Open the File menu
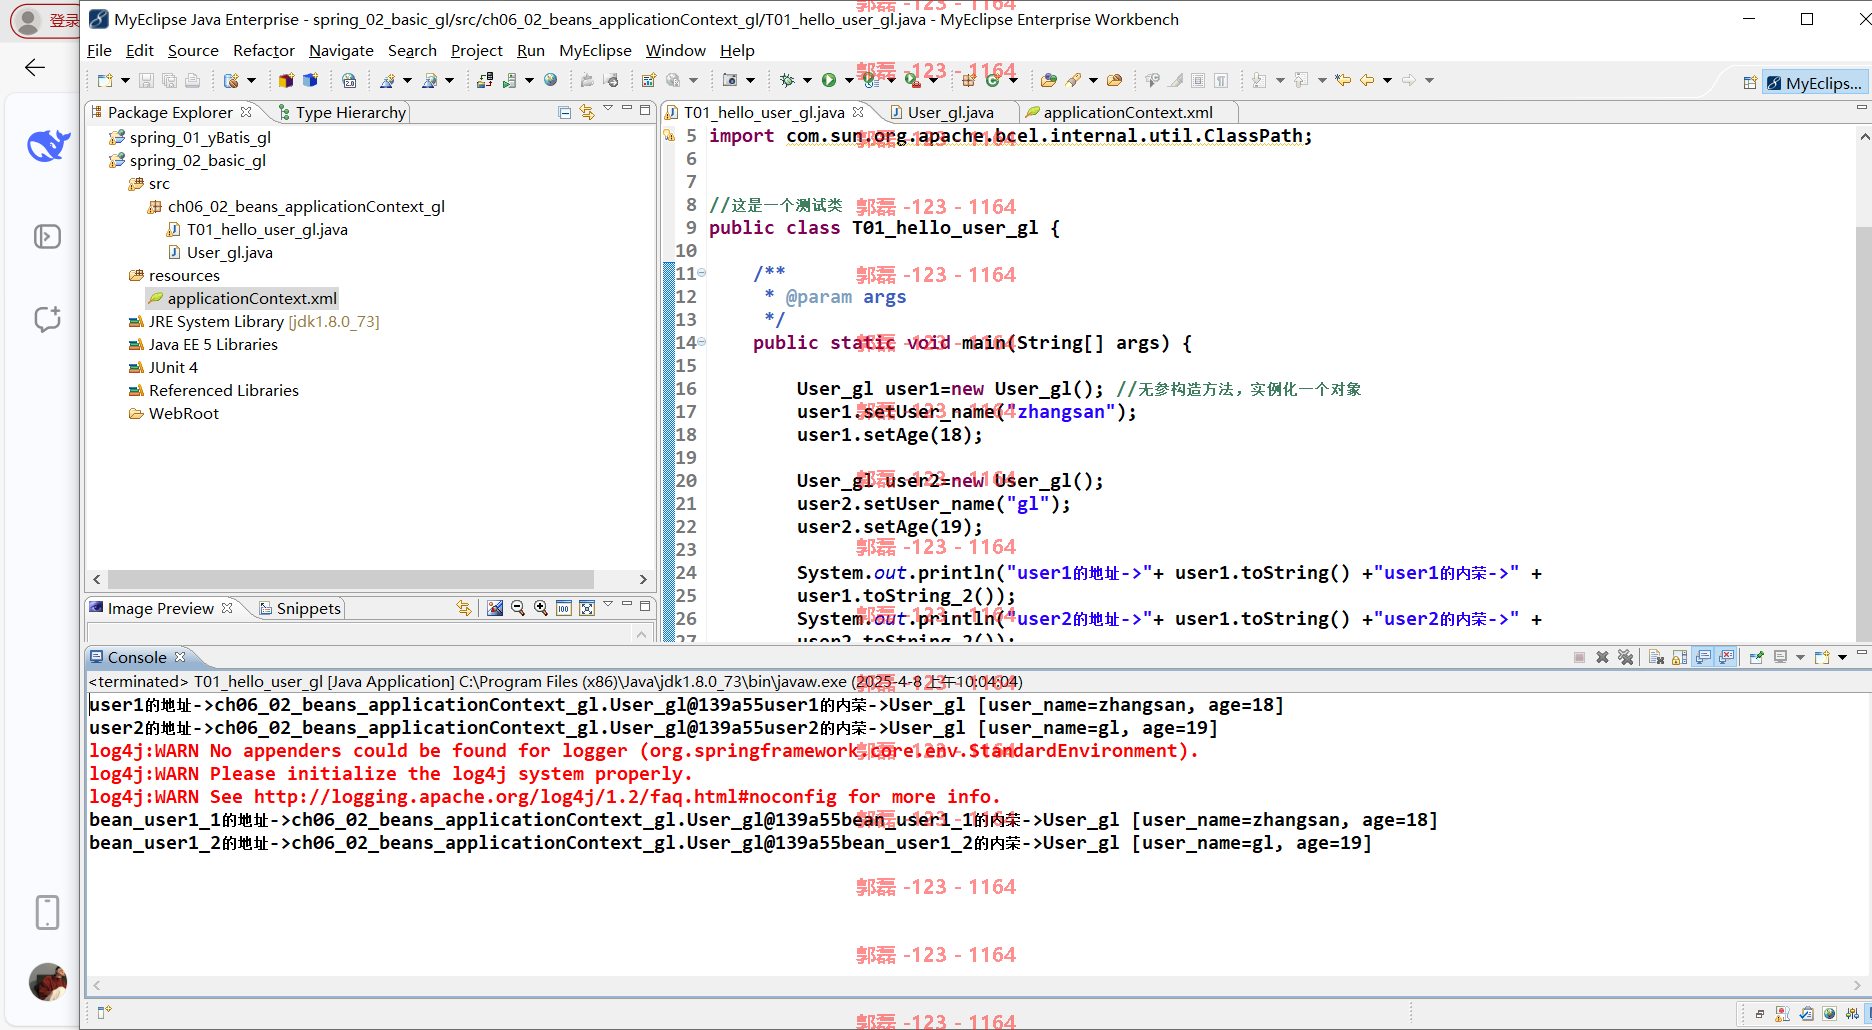 coord(99,50)
